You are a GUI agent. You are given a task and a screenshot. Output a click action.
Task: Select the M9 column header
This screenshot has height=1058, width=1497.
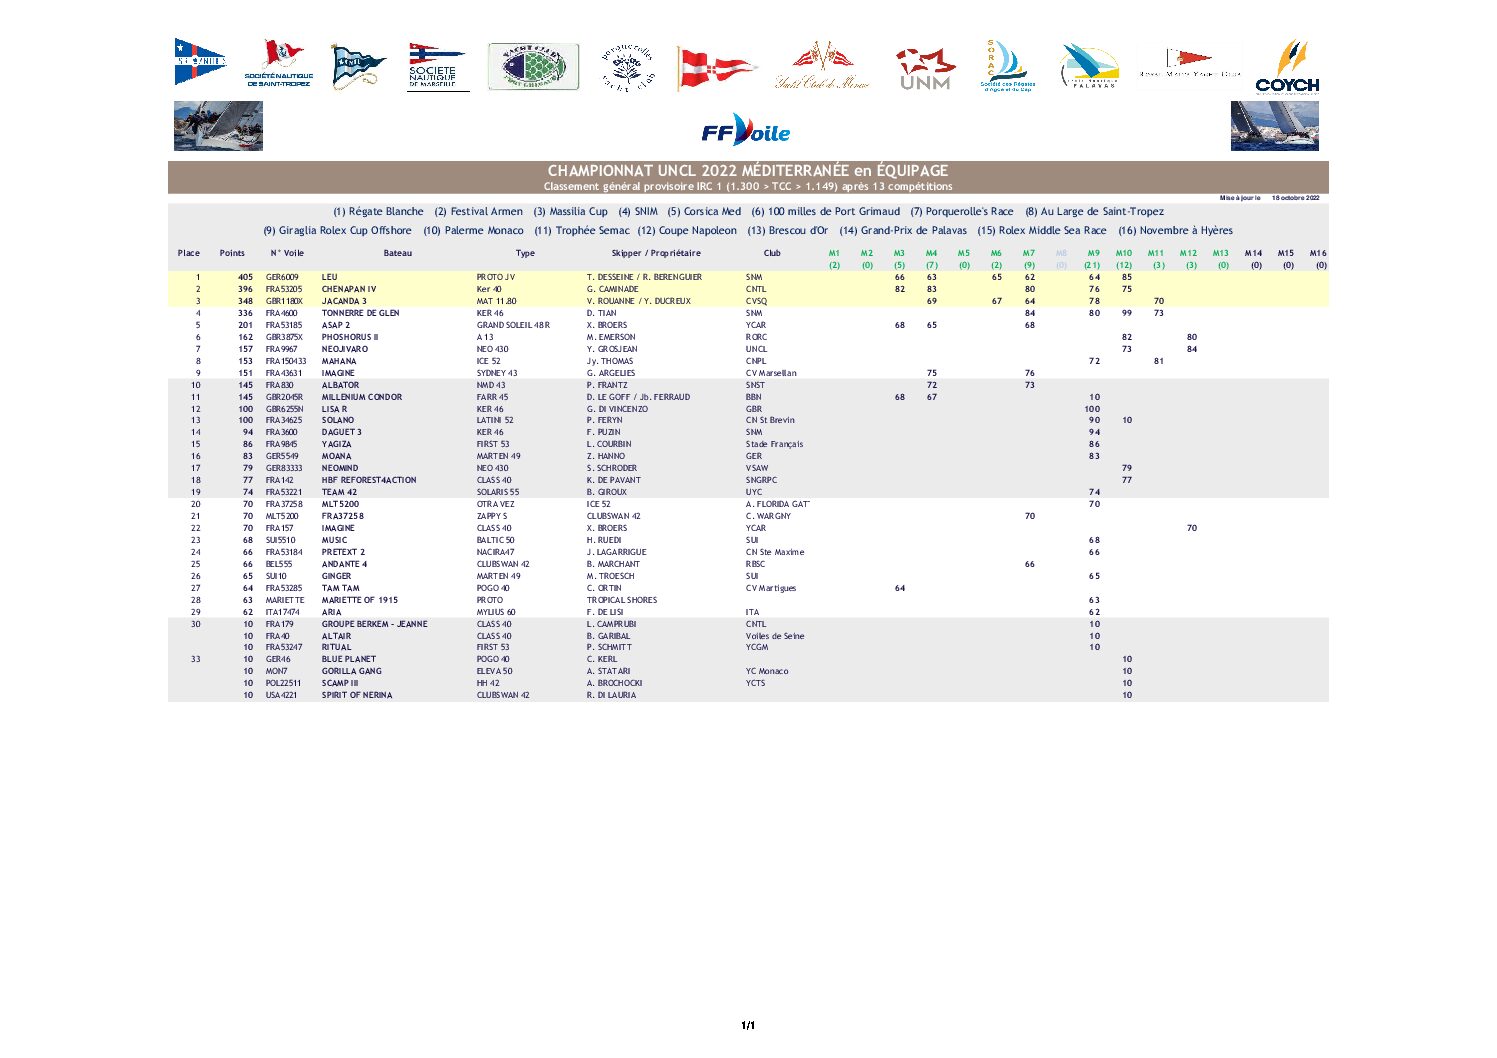pyautogui.click(x=1093, y=253)
